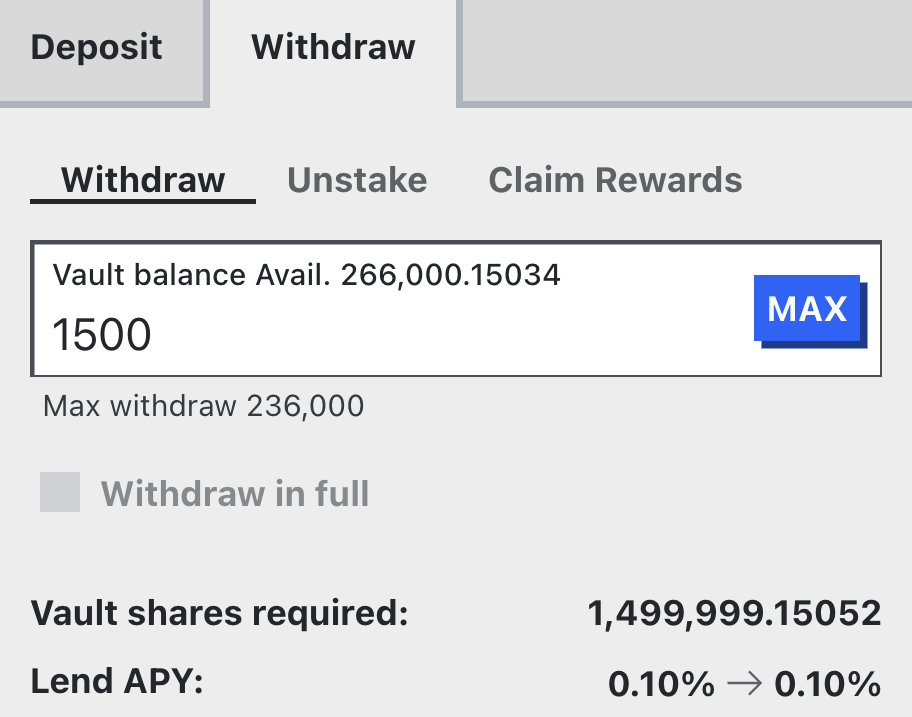Click the Lend APY label

pyautogui.click(x=117, y=682)
